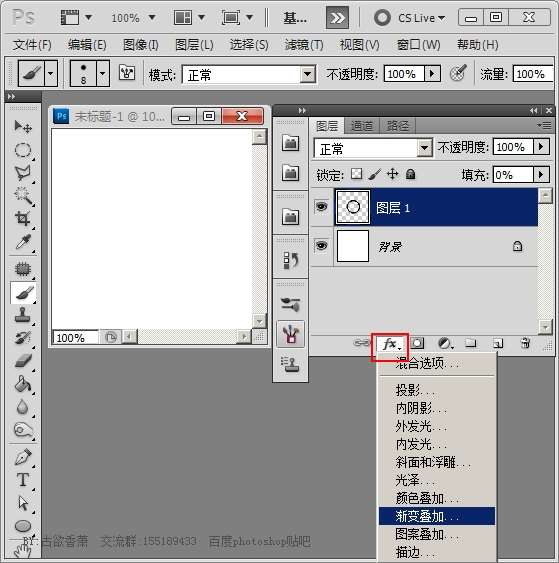Select the Magic Wand tool
Image resolution: width=559 pixels, height=563 pixels.
tap(23, 196)
